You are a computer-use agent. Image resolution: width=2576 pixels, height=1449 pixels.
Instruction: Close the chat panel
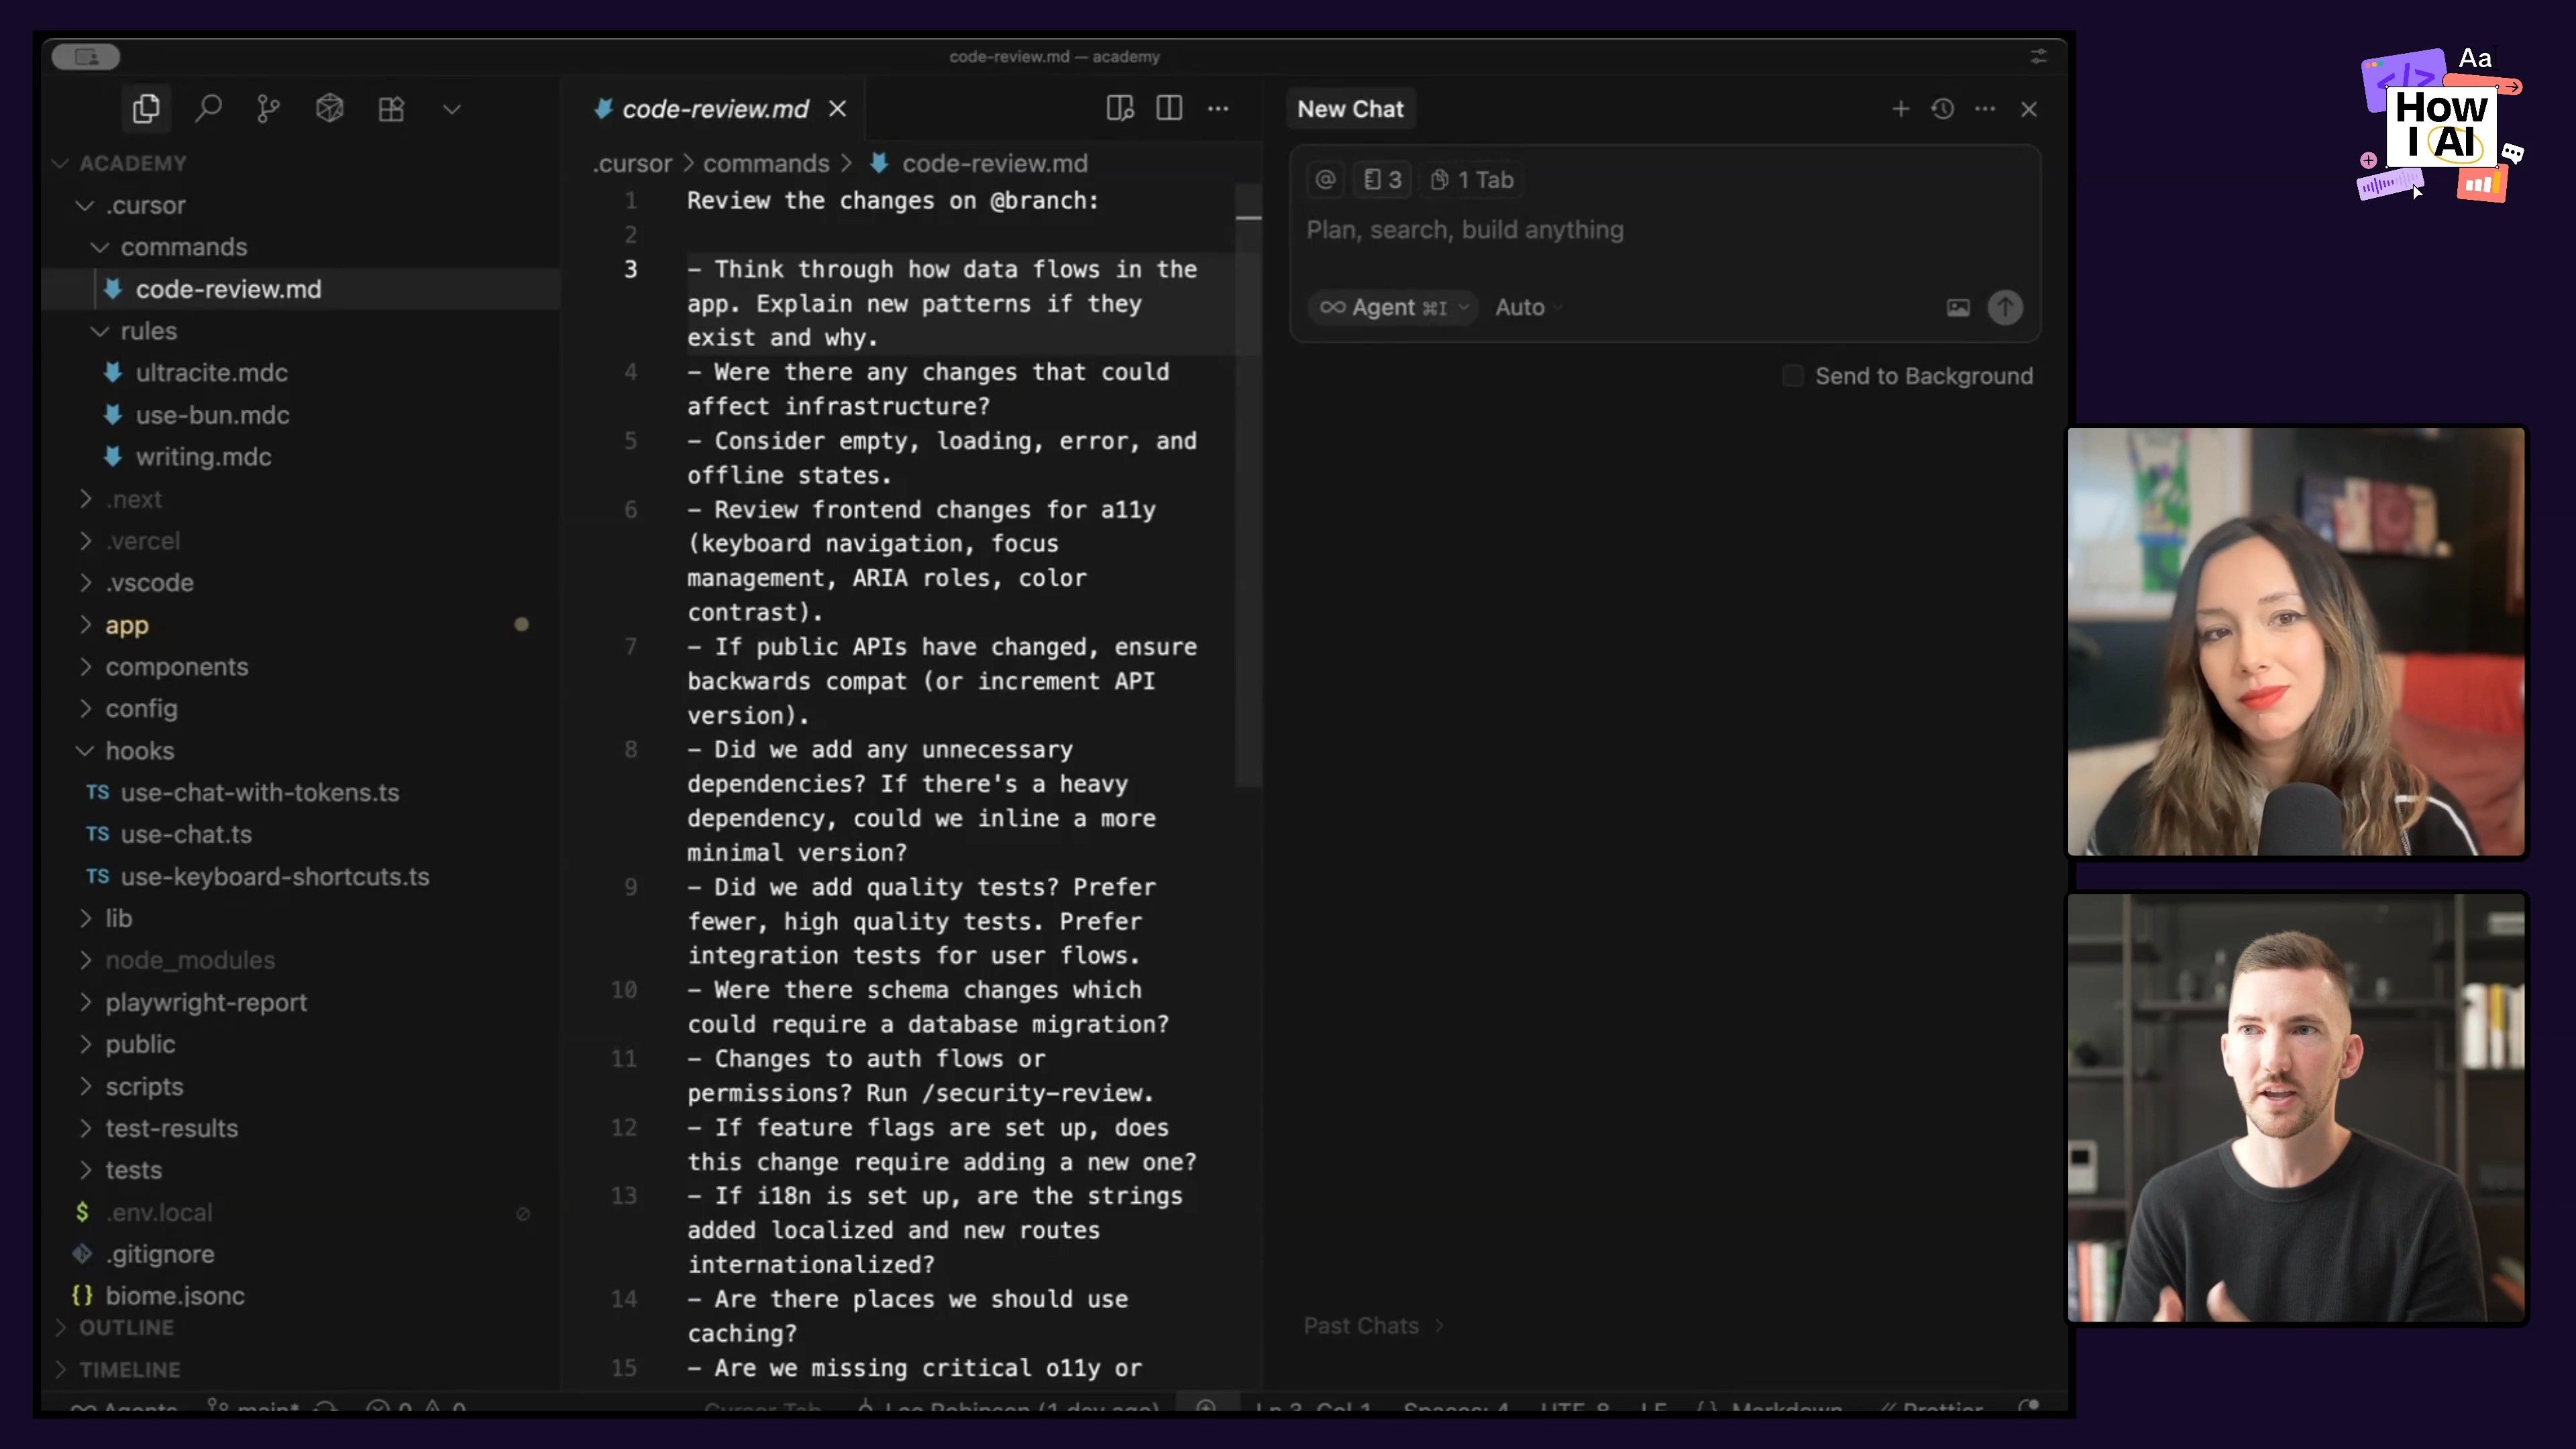click(x=2029, y=109)
